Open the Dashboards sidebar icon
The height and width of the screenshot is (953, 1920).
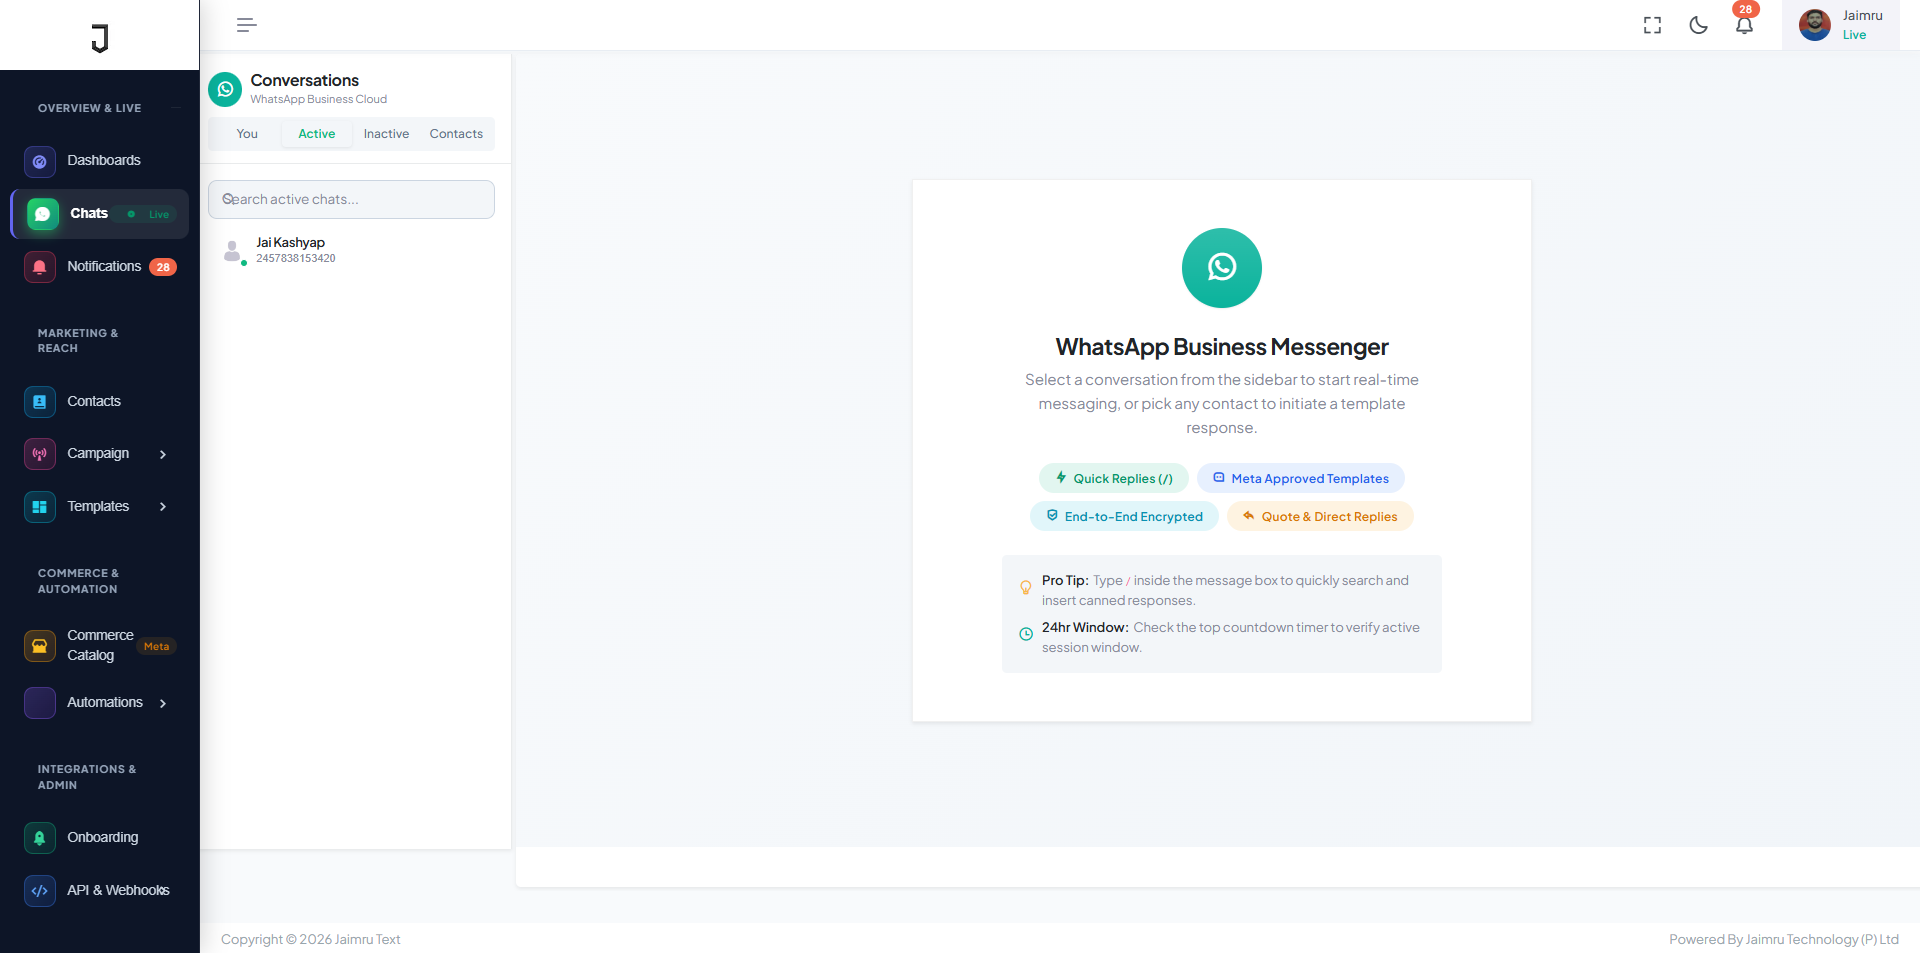click(x=39, y=161)
